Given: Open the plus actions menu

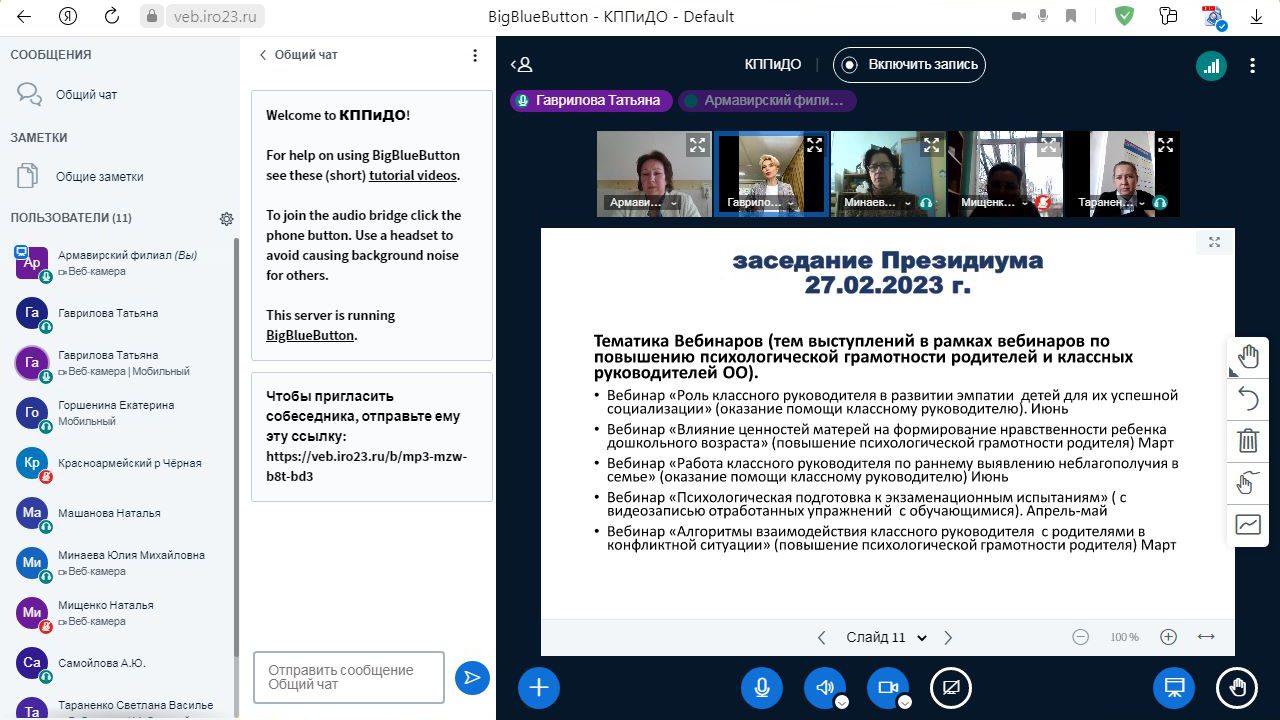Looking at the screenshot, I should tap(538, 687).
